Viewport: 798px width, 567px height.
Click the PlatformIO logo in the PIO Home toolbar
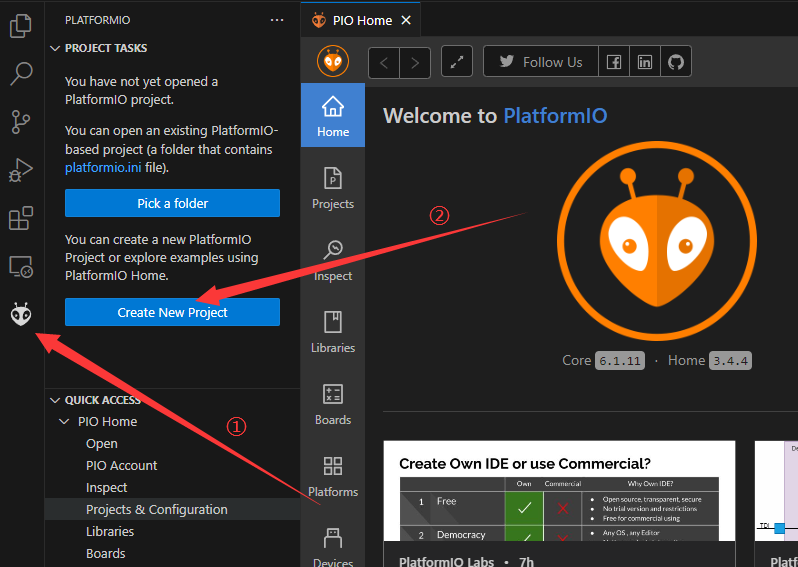coord(333,62)
